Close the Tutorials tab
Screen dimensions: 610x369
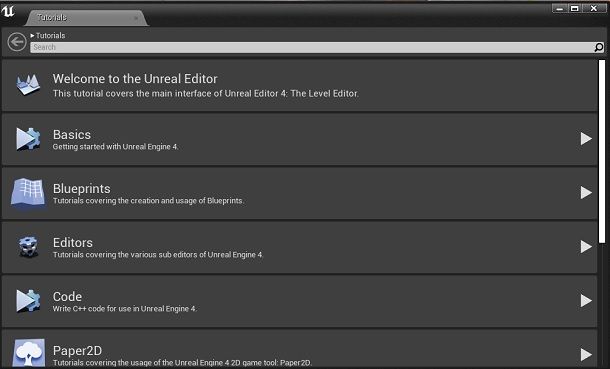pos(136,18)
